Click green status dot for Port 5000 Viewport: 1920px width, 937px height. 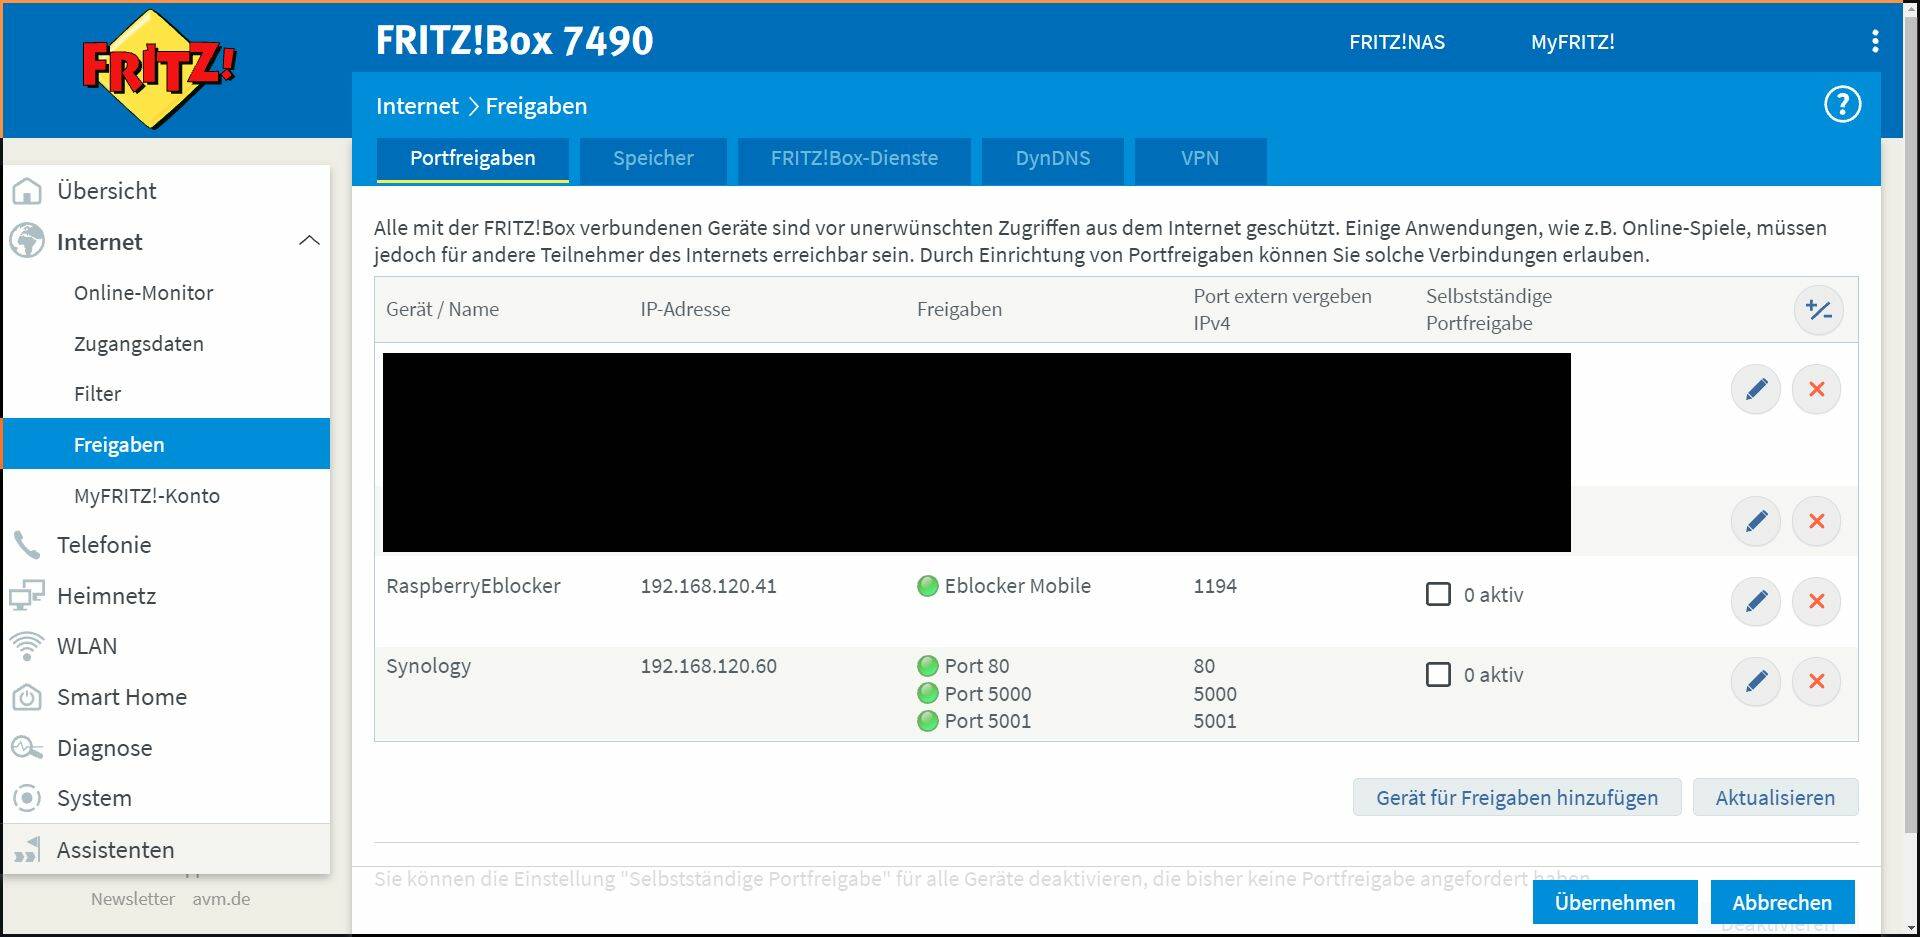click(928, 693)
